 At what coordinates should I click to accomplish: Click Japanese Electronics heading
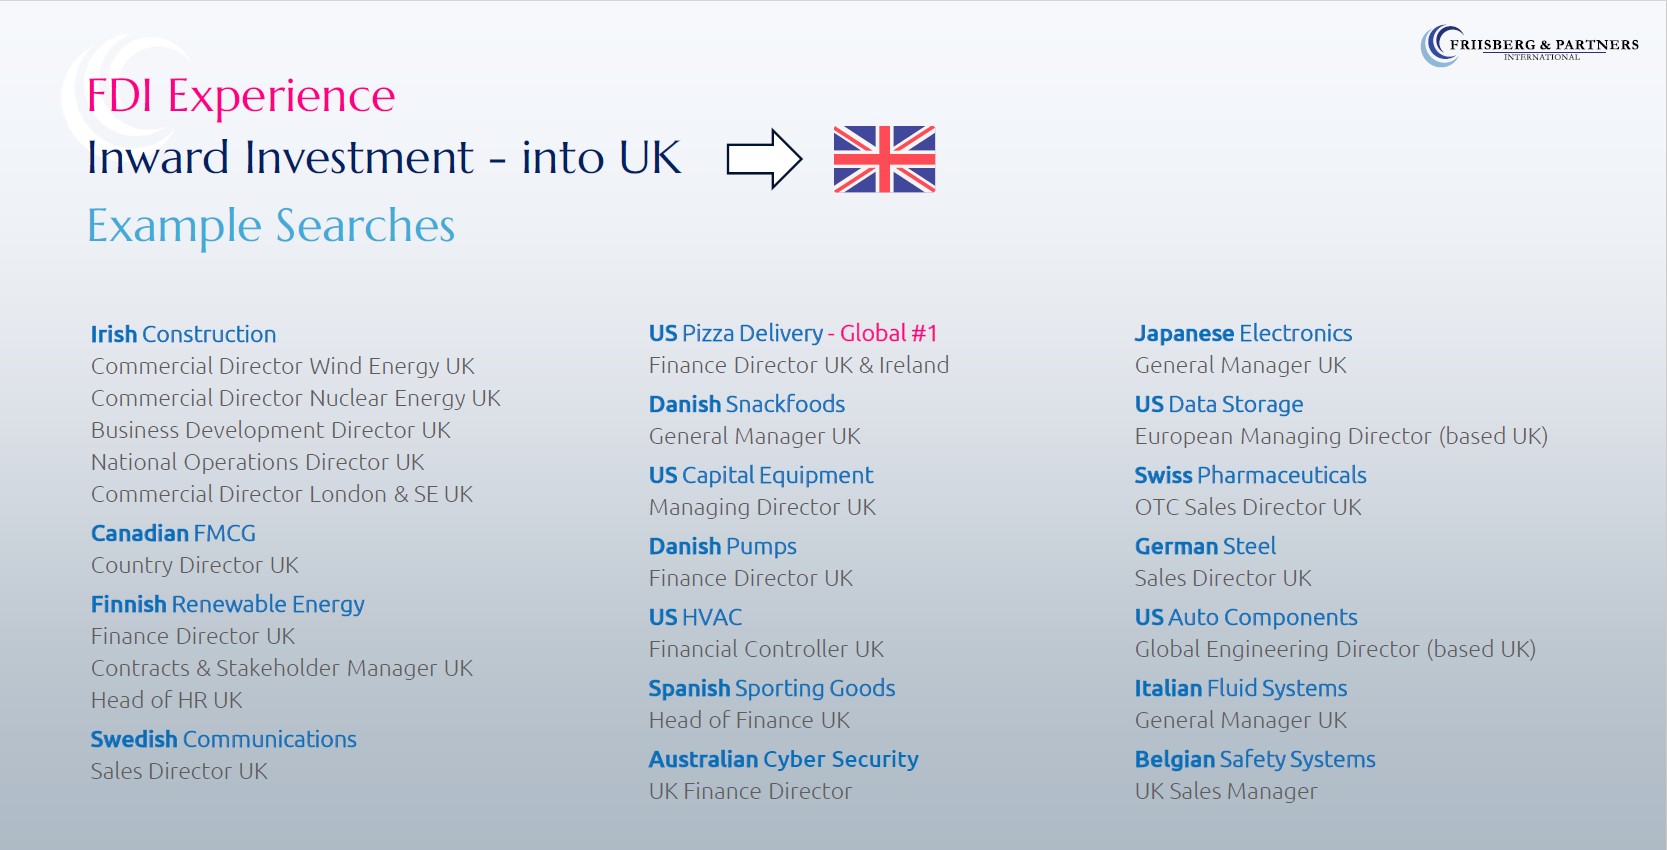[x=1243, y=334]
